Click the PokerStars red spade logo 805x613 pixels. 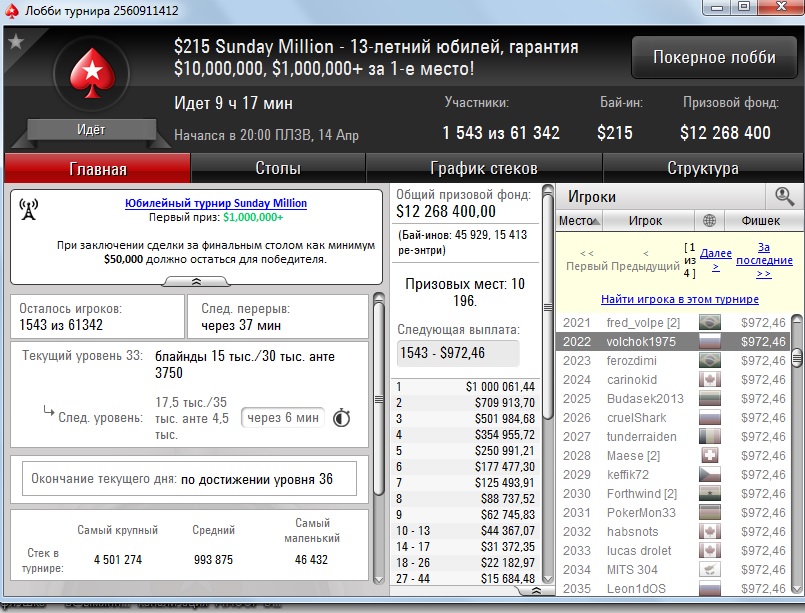click(x=92, y=73)
